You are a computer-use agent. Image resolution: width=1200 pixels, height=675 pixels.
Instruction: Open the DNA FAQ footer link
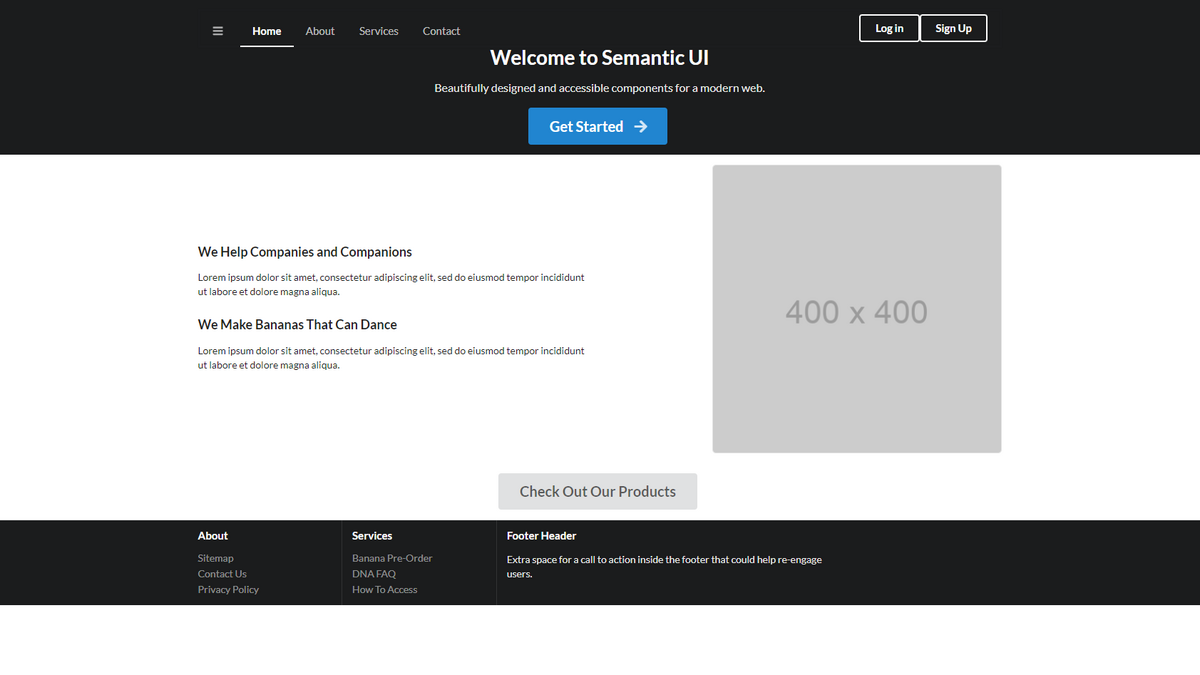[x=374, y=574]
